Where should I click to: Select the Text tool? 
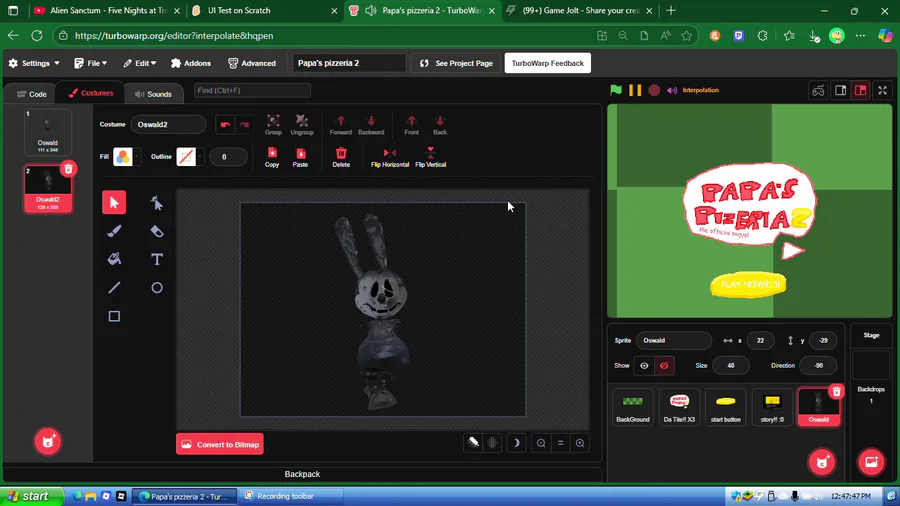click(157, 259)
